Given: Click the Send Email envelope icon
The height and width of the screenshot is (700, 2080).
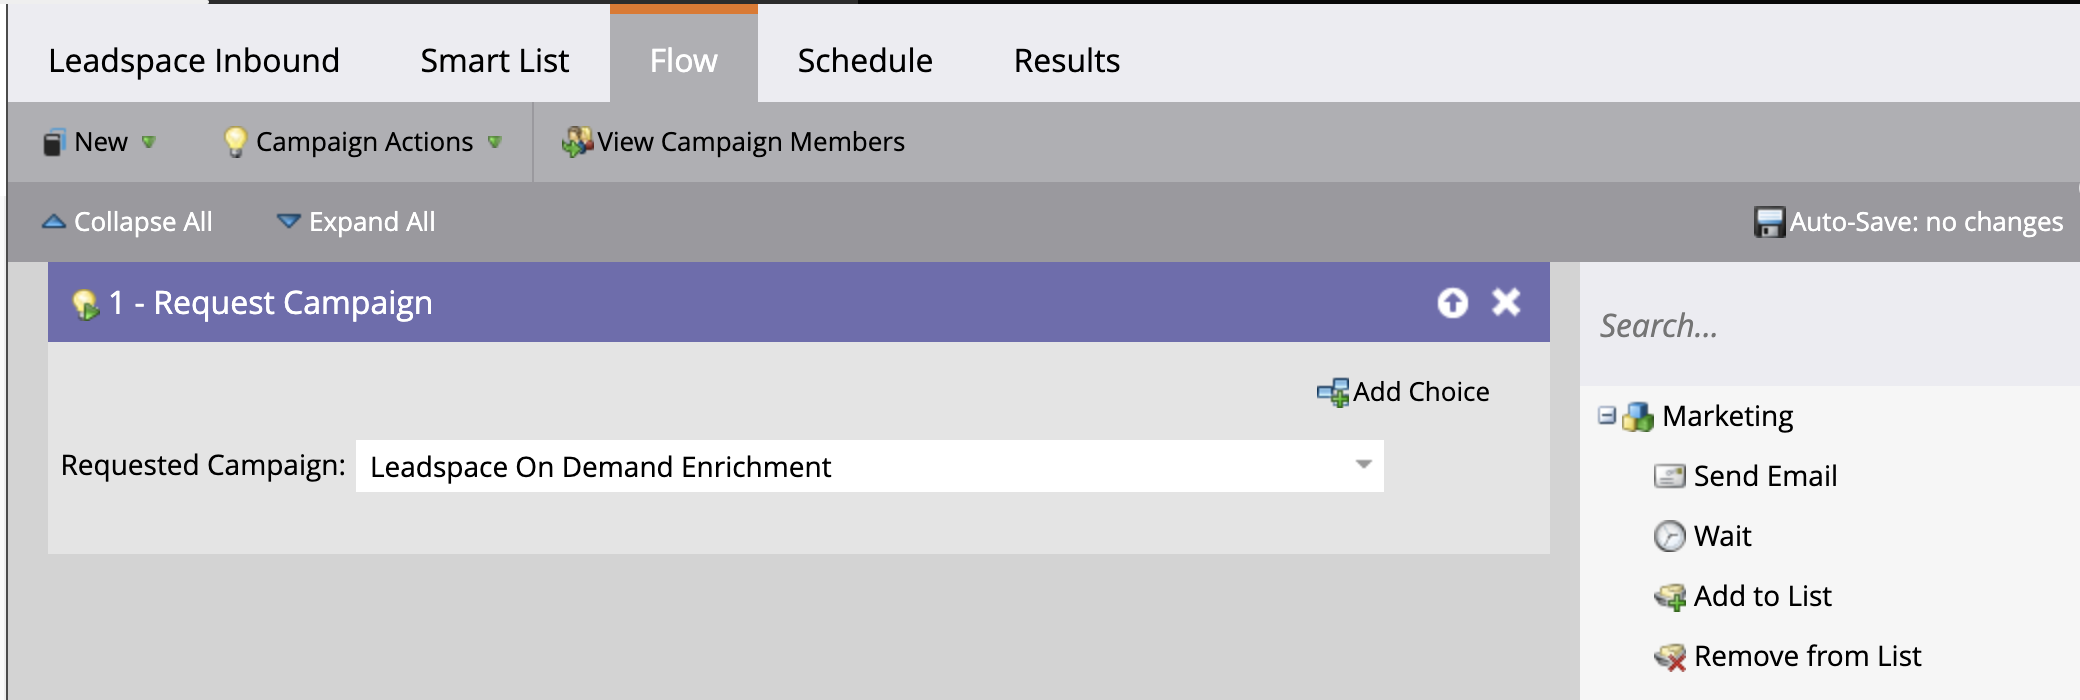Looking at the screenshot, I should (1670, 476).
